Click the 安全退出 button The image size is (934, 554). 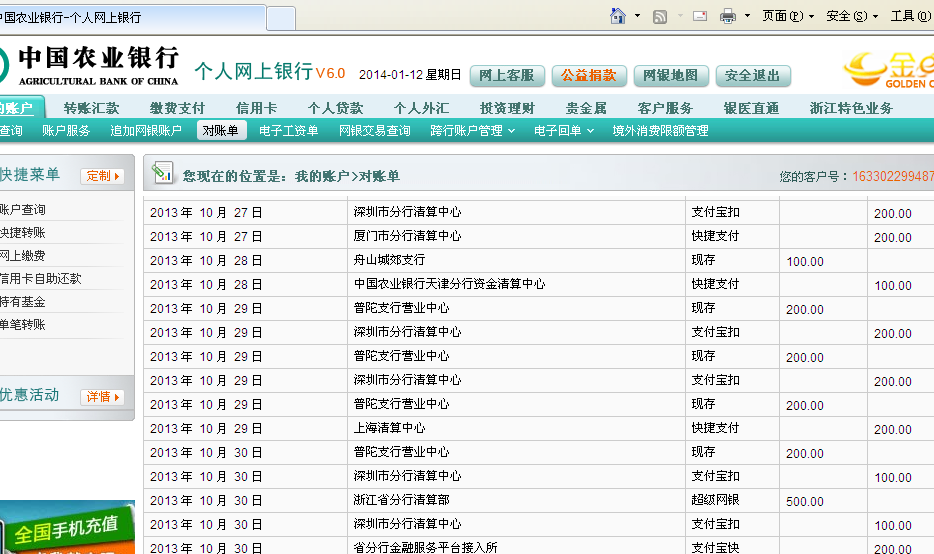(752, 75)
